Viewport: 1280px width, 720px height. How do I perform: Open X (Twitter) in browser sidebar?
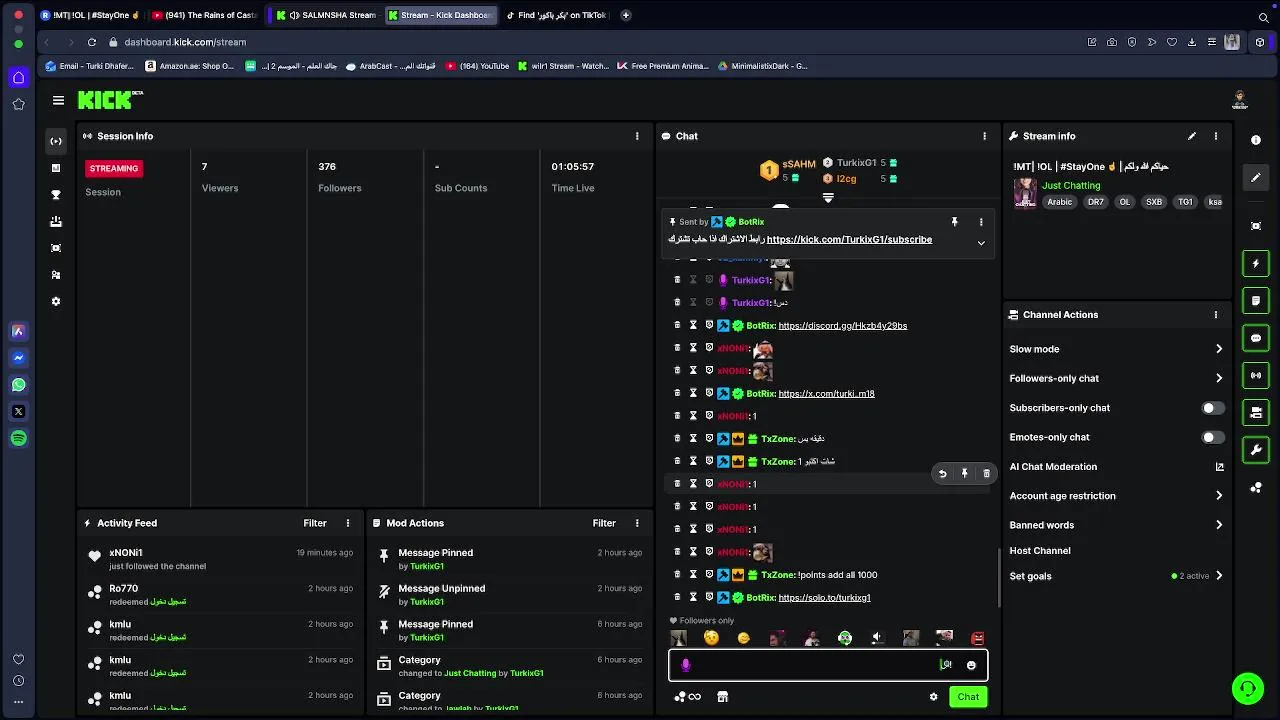(x=18, y=411)
